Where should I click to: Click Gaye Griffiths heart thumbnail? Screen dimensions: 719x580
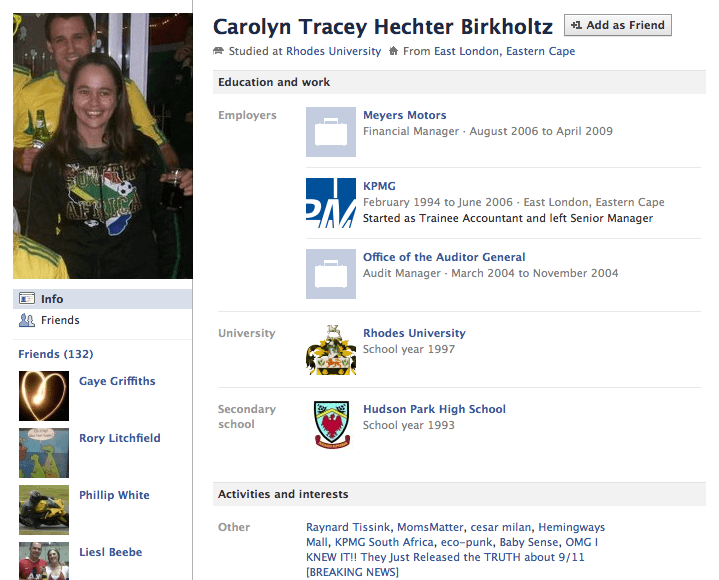[44, 396]
